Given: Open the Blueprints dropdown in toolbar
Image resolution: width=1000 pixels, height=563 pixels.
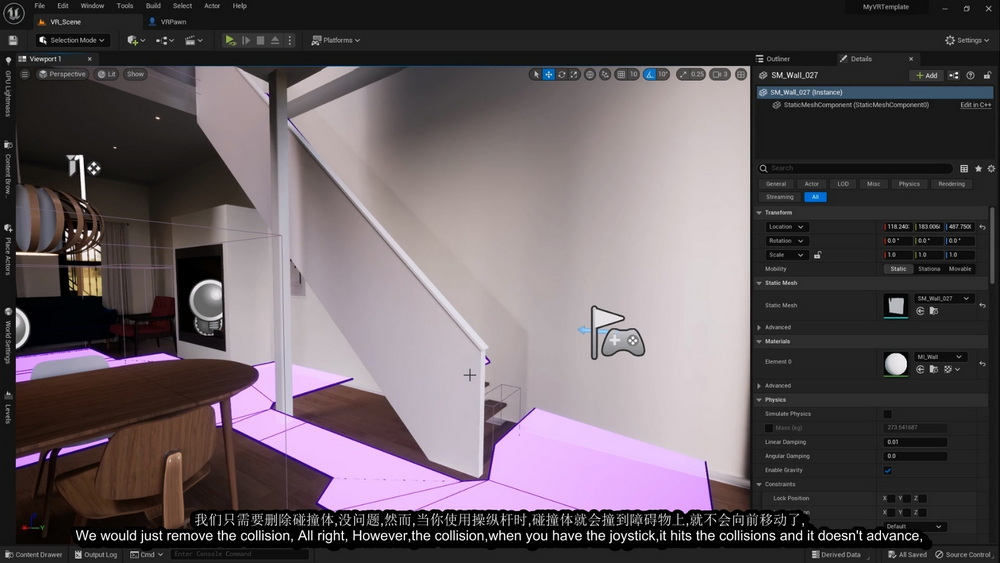Looking at the screenshot, I should tap(165, 40).
